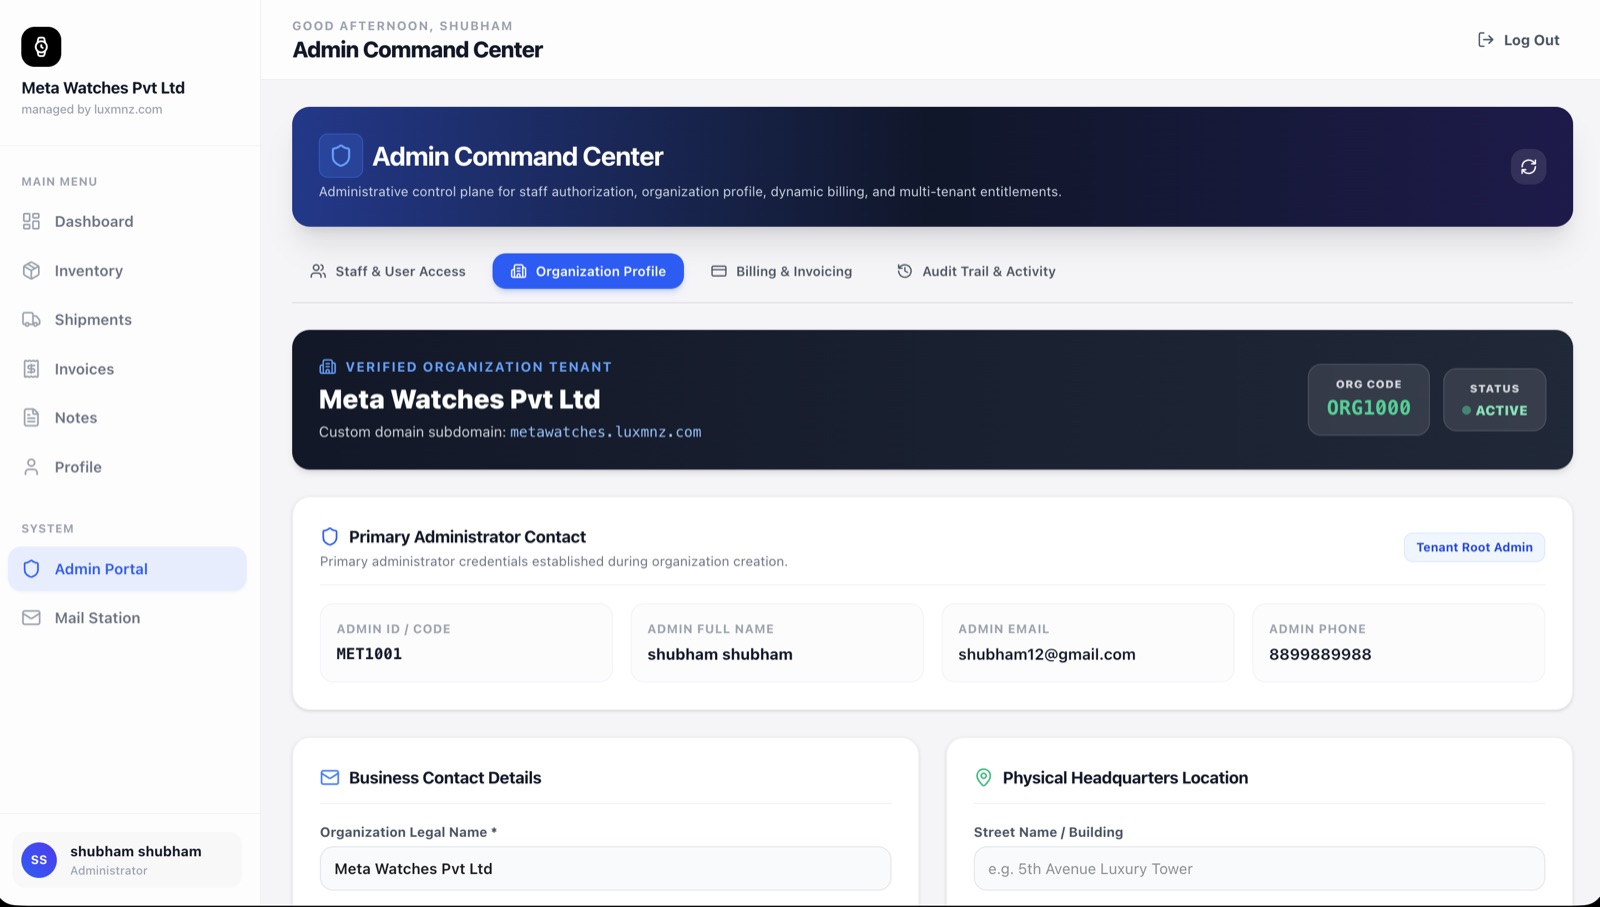Click the admin full name shubham shubham
This screenshot has height=907, width=1600.
(720, 654)
